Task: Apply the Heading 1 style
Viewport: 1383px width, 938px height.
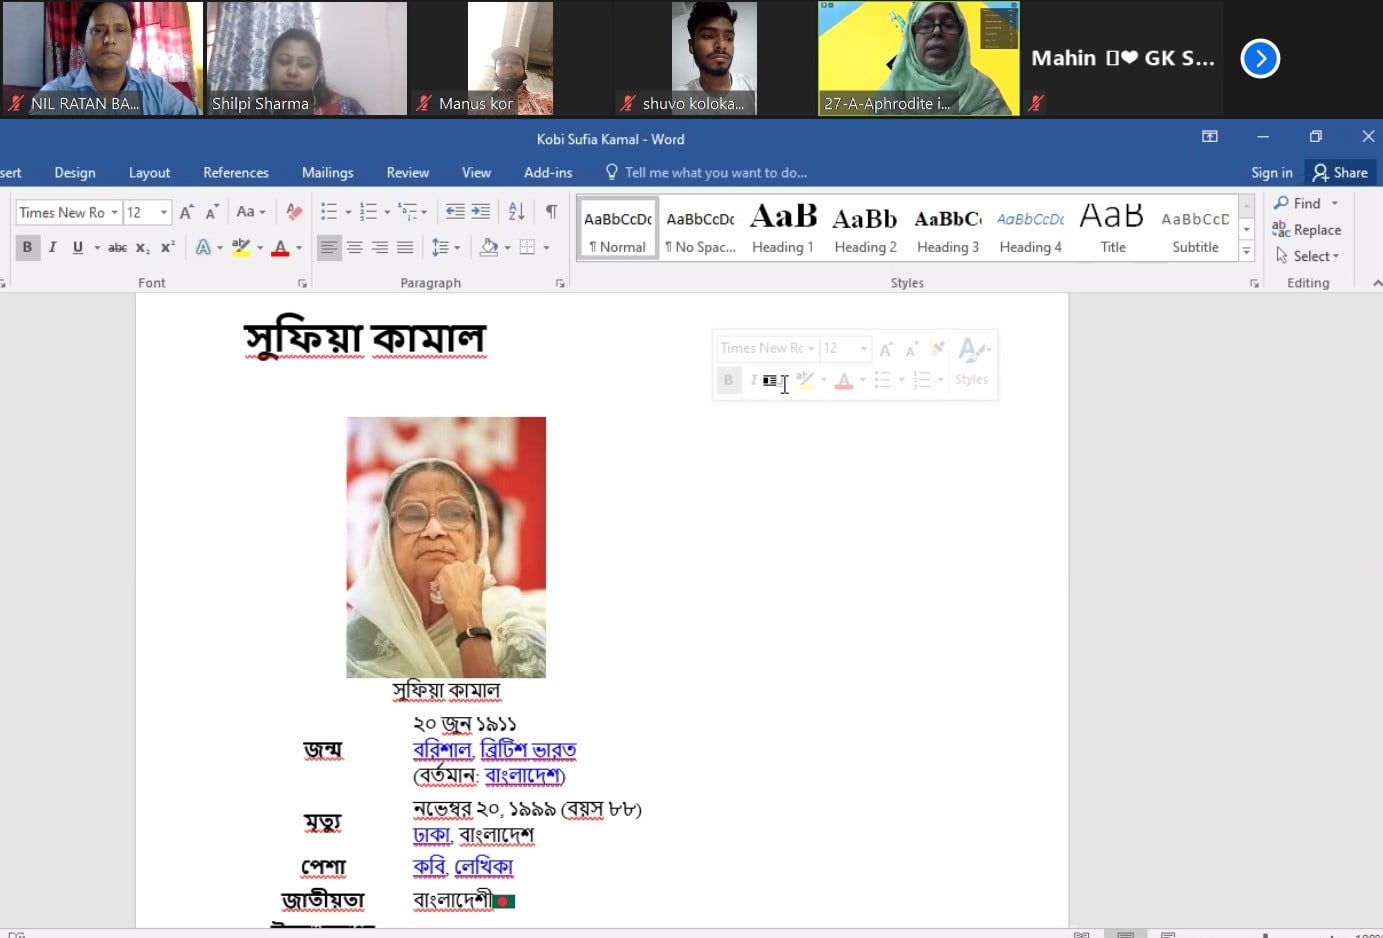Action: [x=783, y=229]
